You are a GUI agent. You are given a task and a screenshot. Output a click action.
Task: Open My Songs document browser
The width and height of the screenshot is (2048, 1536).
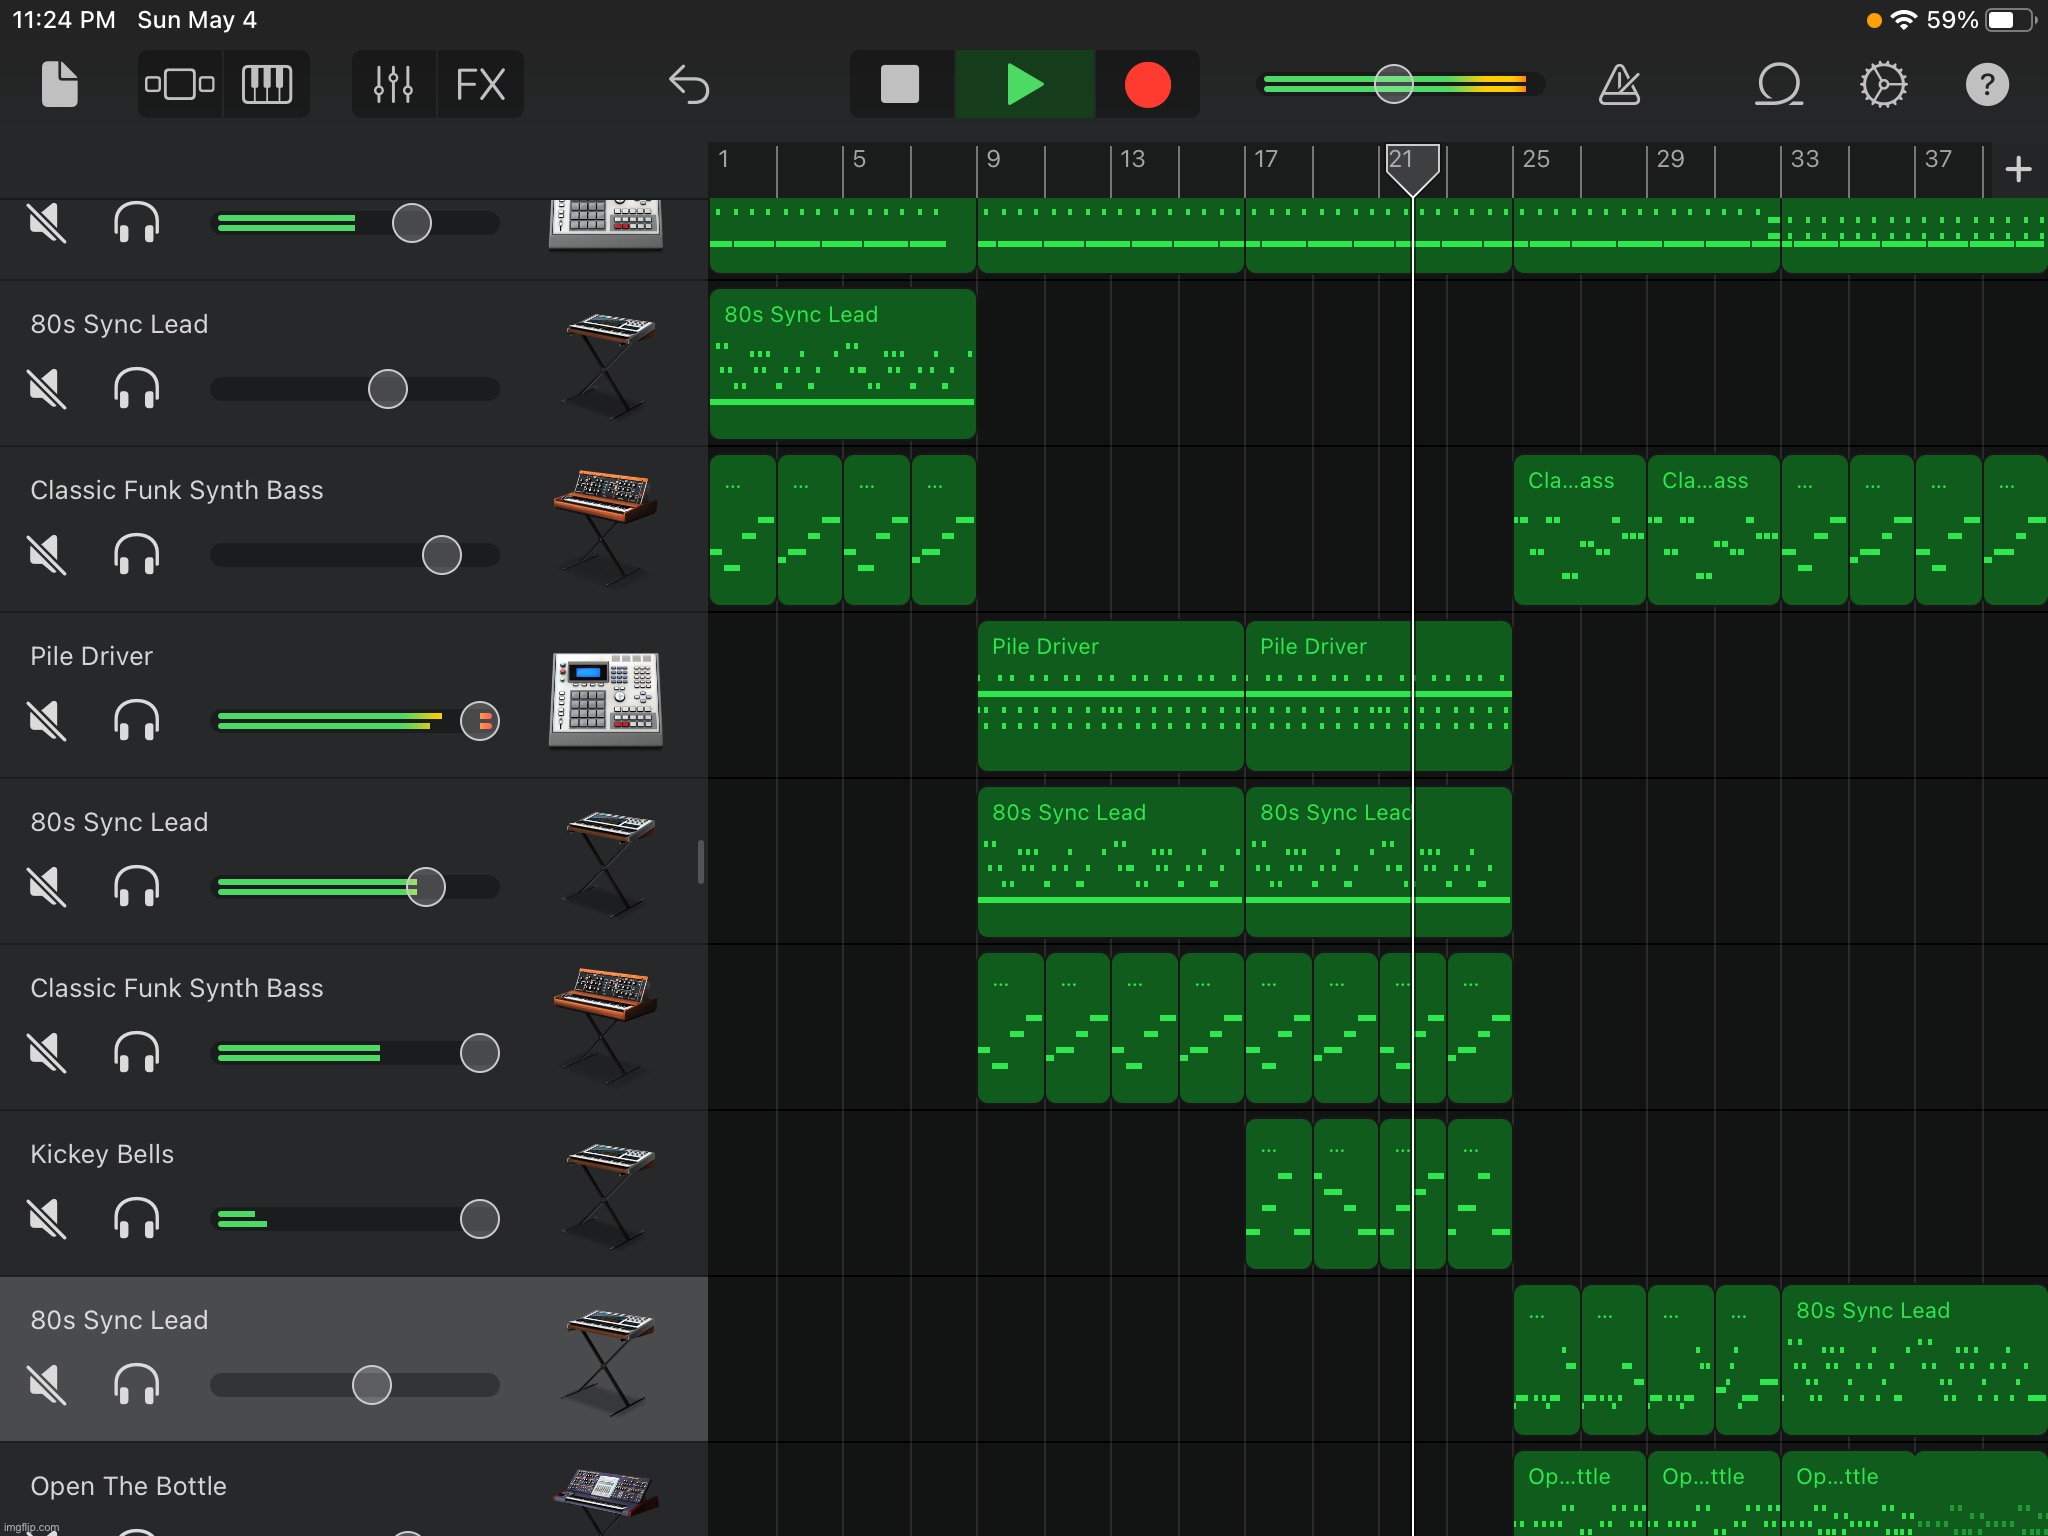(60, 84)
